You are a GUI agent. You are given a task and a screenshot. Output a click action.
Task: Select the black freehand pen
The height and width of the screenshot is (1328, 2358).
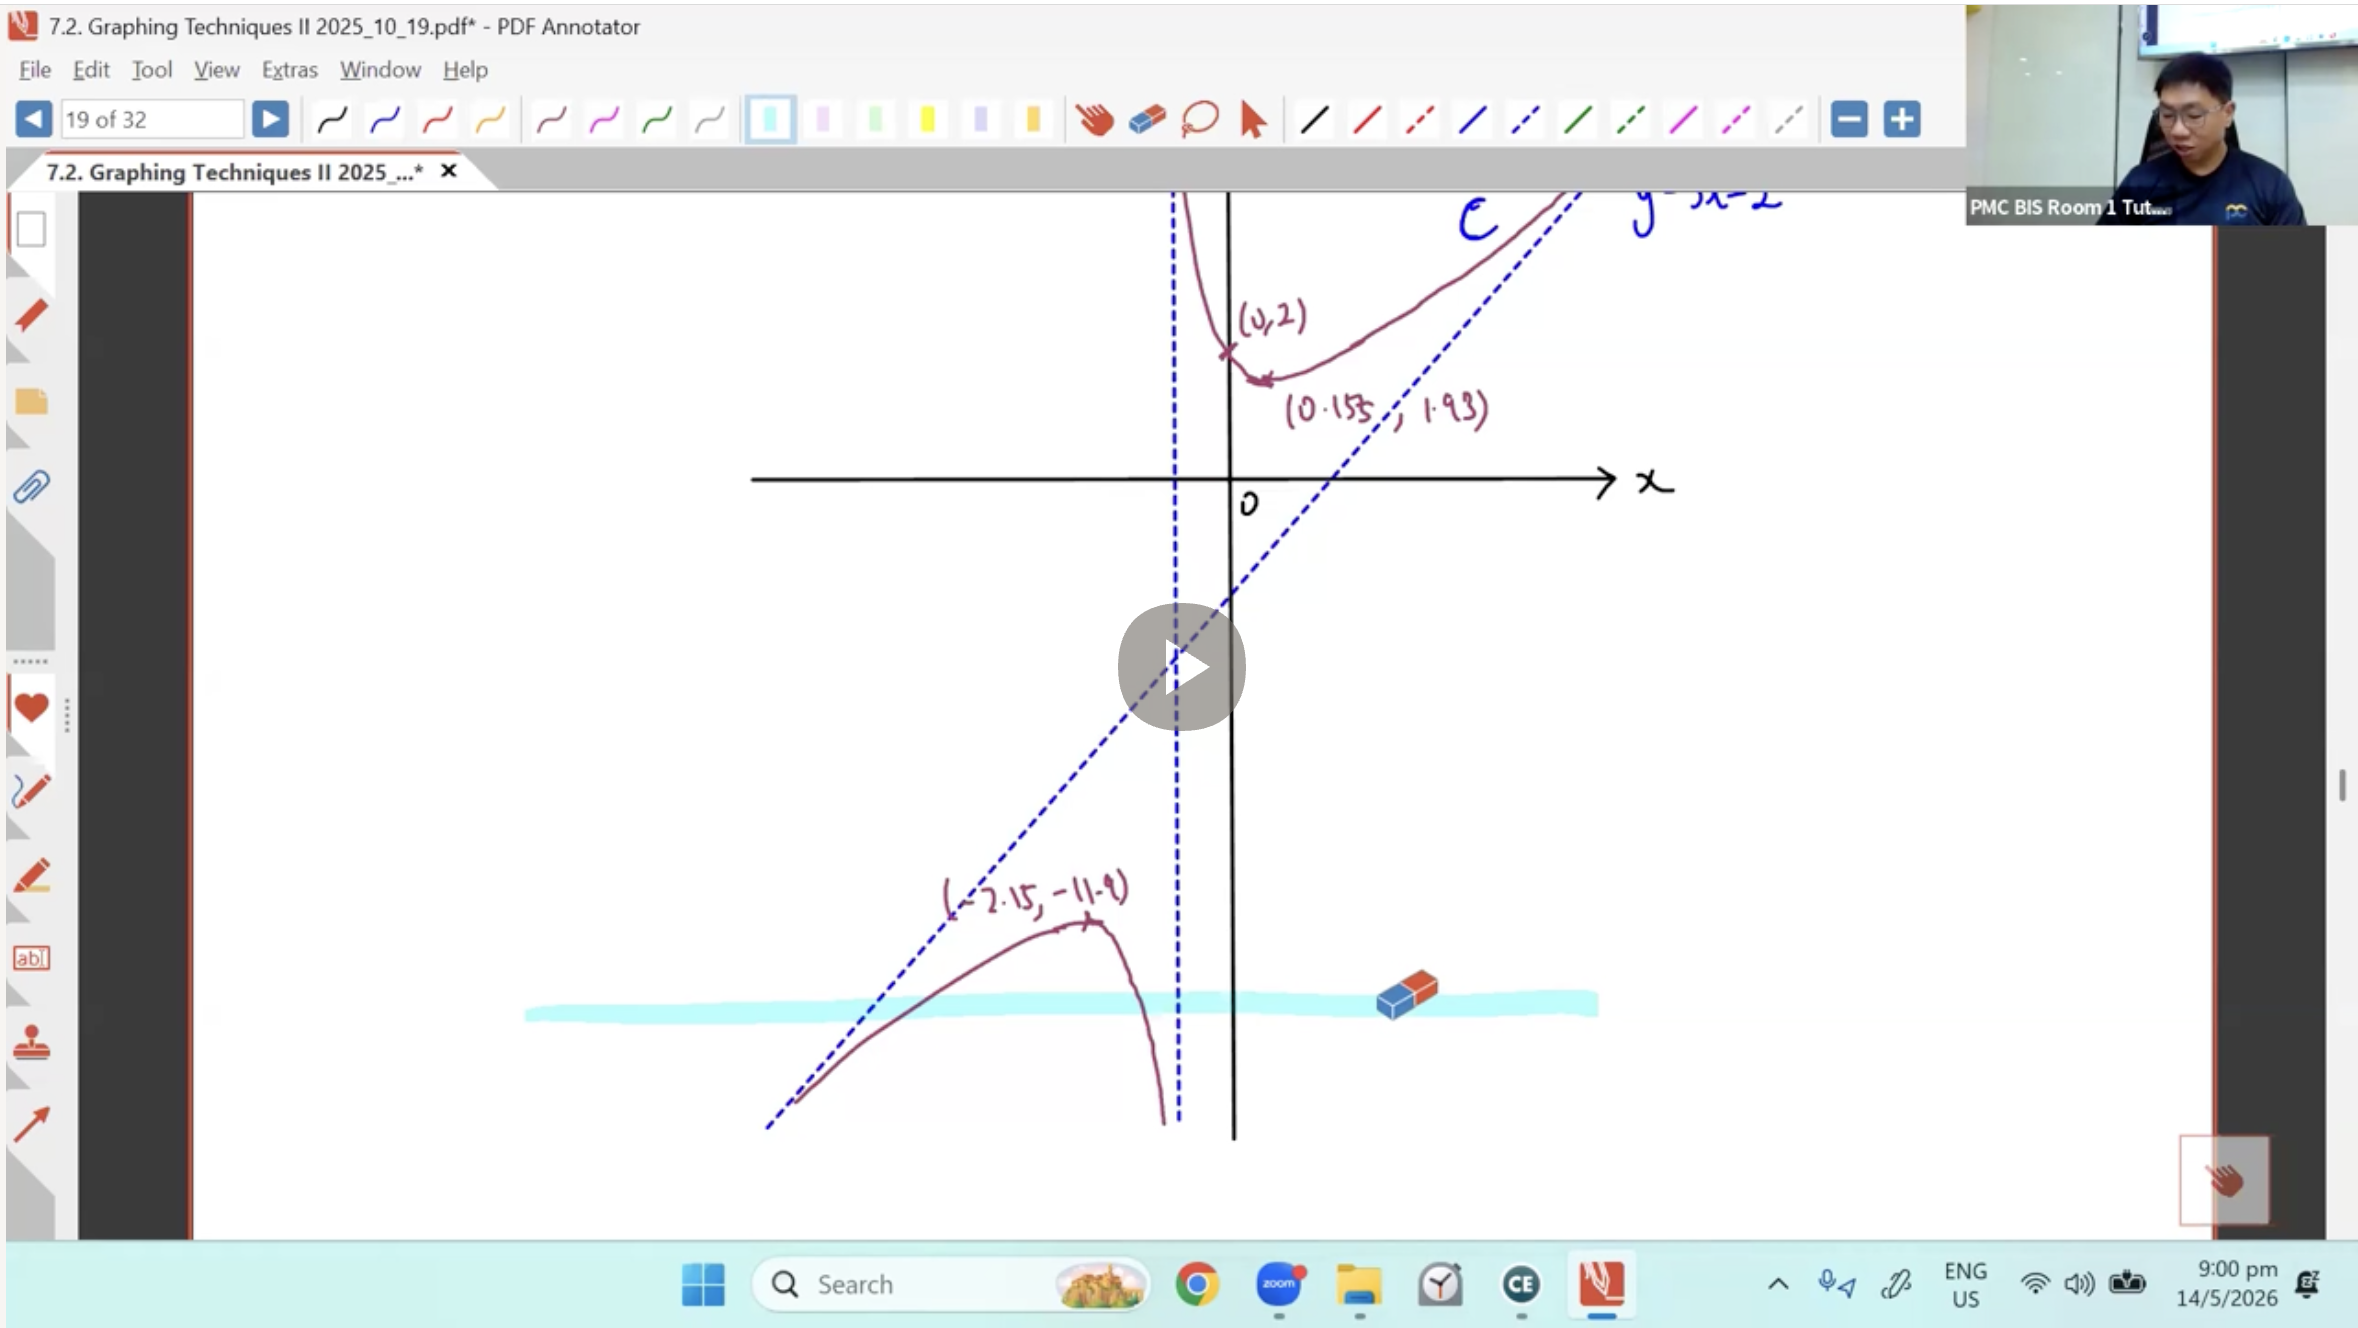click(332, 120)
